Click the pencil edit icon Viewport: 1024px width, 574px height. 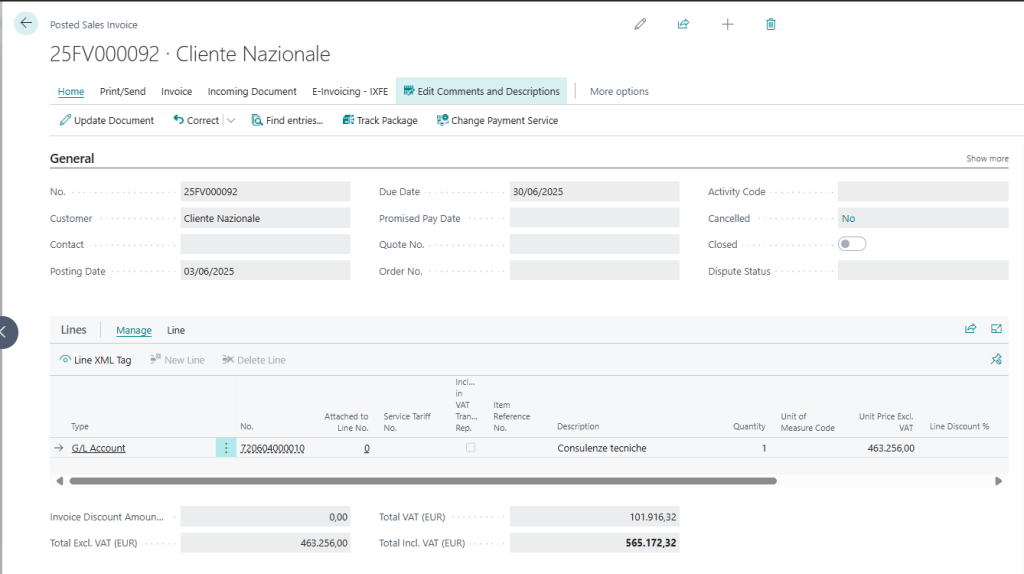[640, 24]
